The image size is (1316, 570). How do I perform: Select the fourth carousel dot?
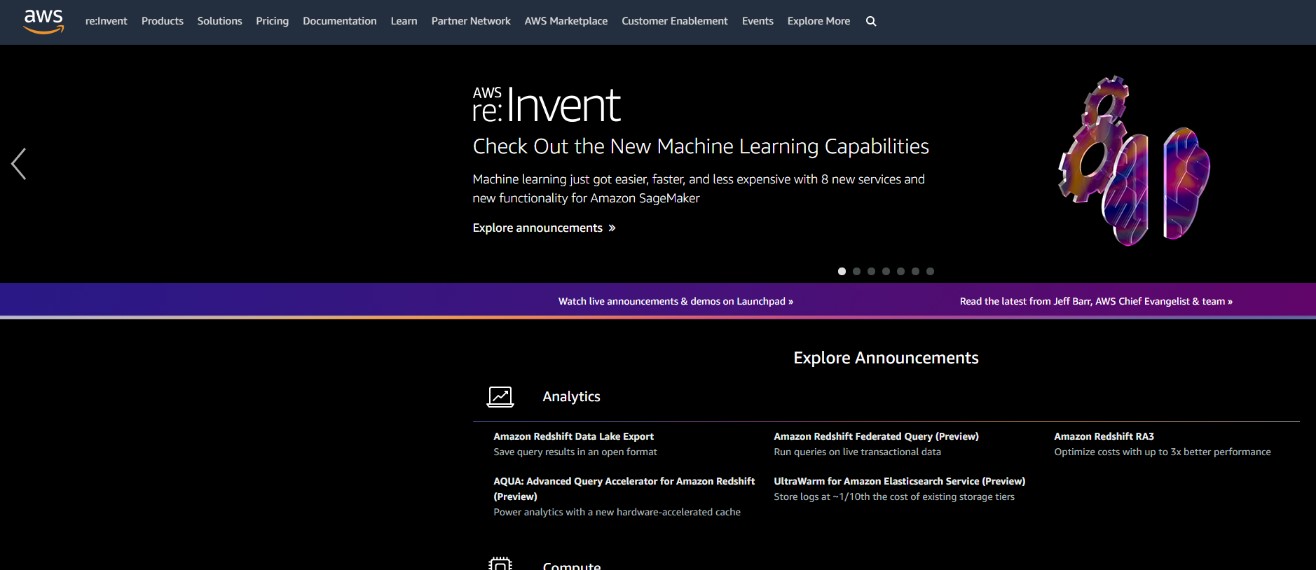coord(886,271)
